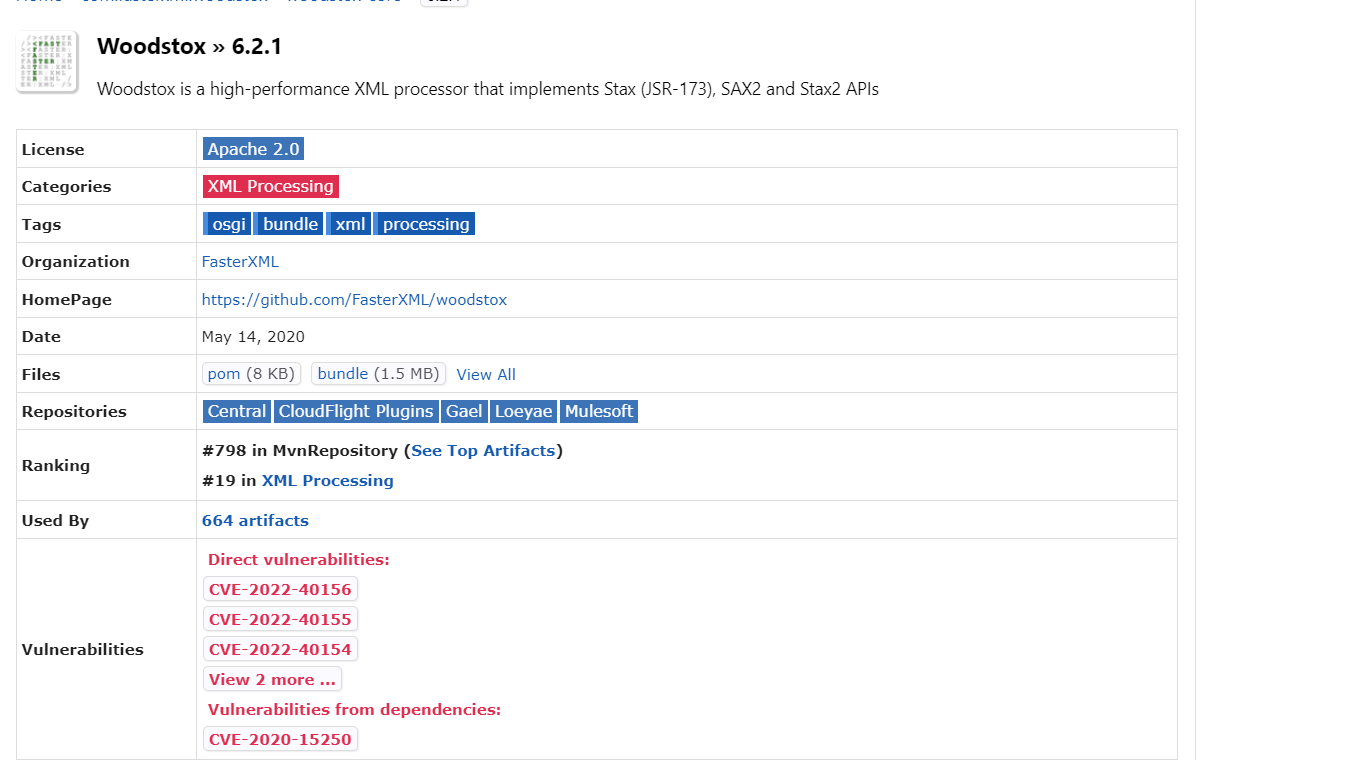Screen dimensions: 1359x760
Task: Expand View 2 more vulnerabilities
Action: 272,679
